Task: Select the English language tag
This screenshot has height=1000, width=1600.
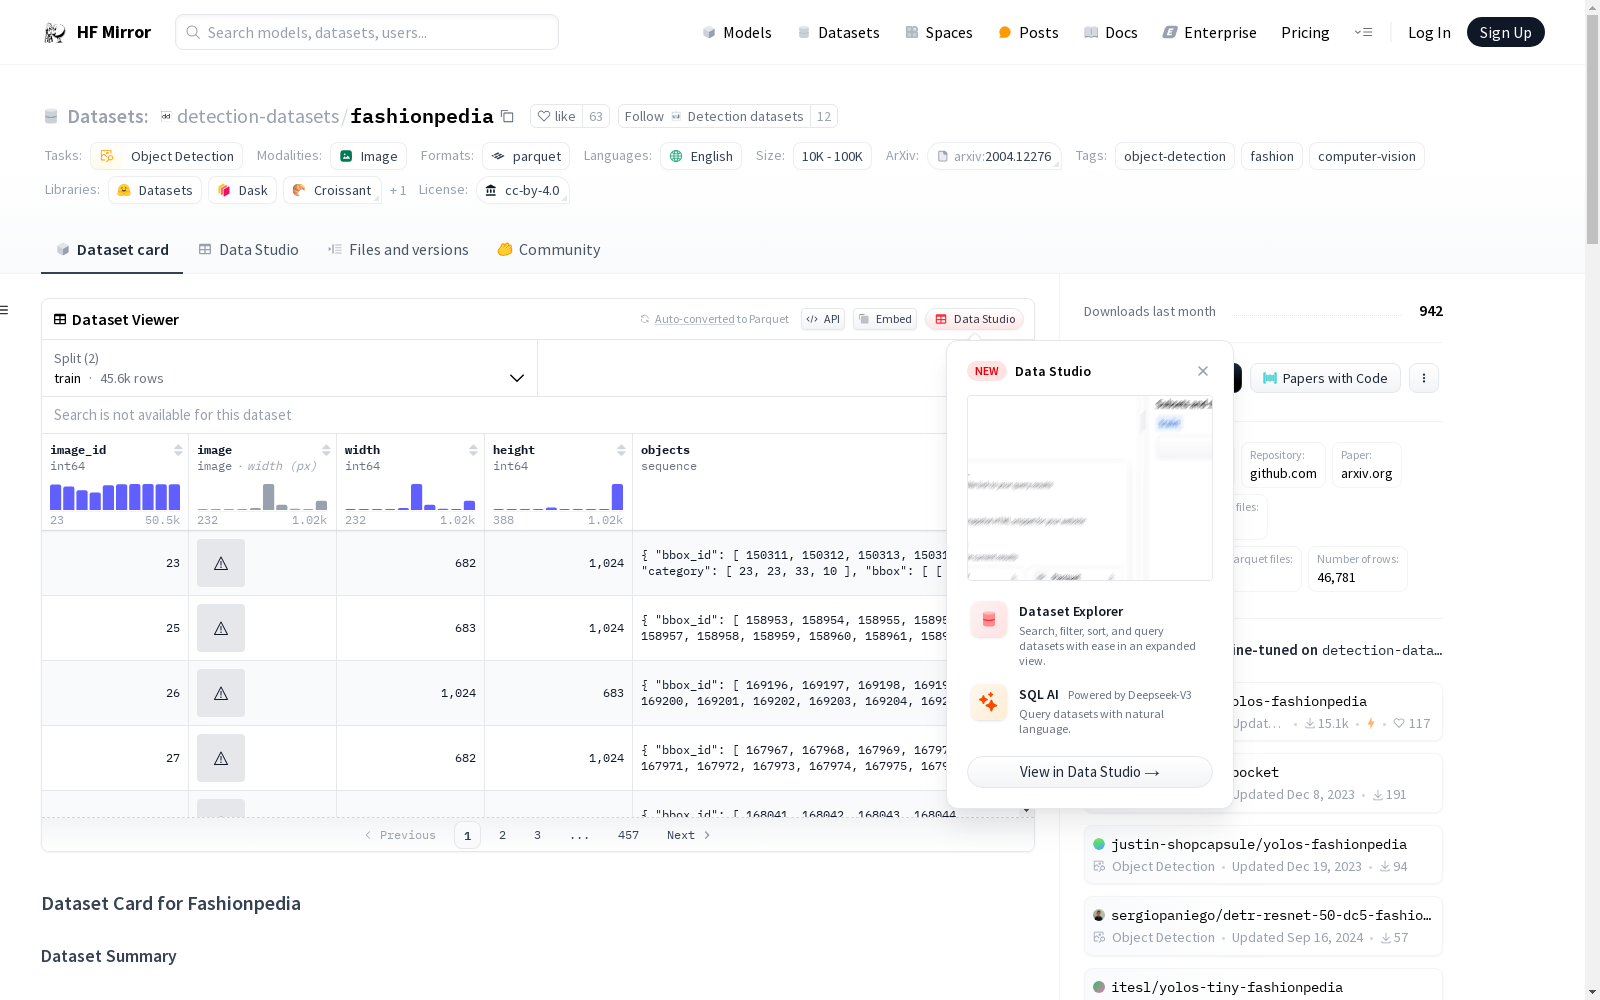Action: click(x=701, y=156)
